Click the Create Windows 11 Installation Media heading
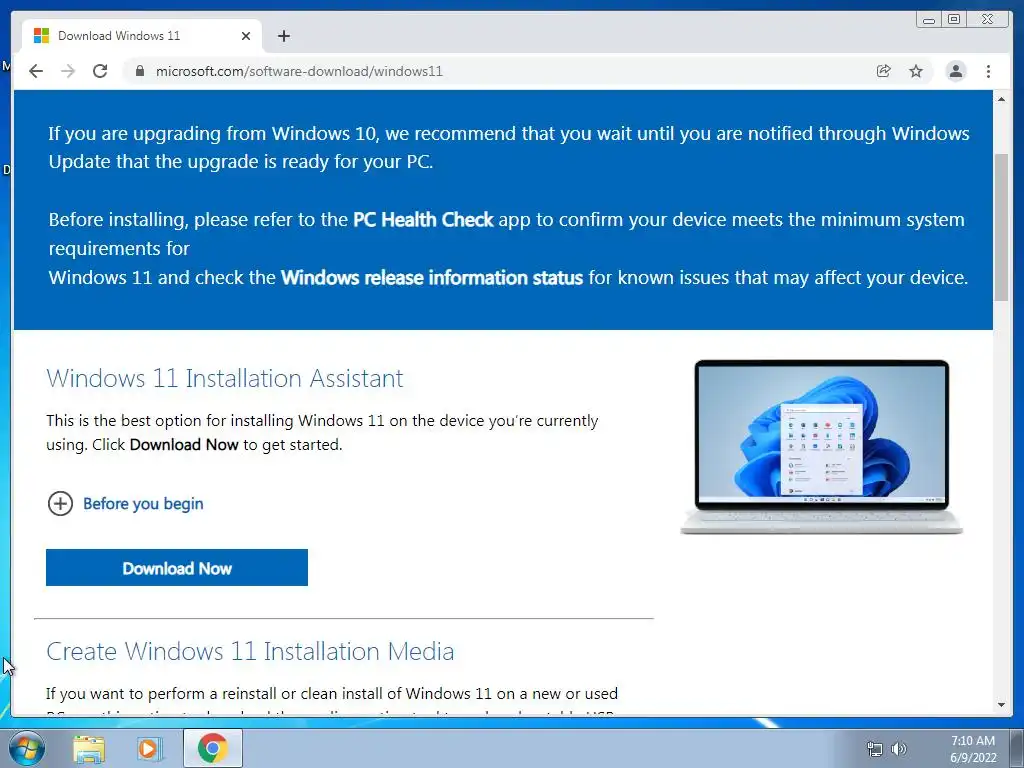This screenshot has height=768, width=1024. click(250, 651)
